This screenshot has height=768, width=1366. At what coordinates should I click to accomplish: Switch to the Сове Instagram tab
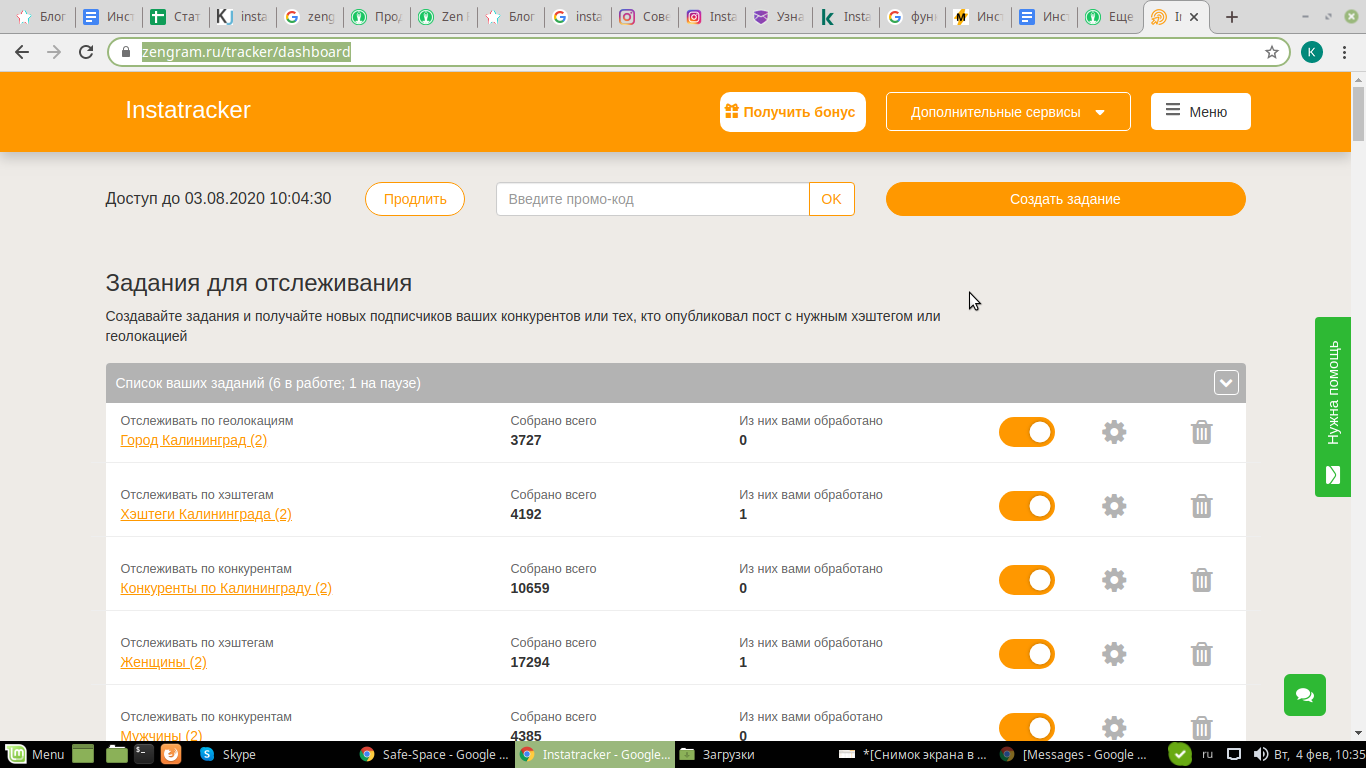coord(643,17)
